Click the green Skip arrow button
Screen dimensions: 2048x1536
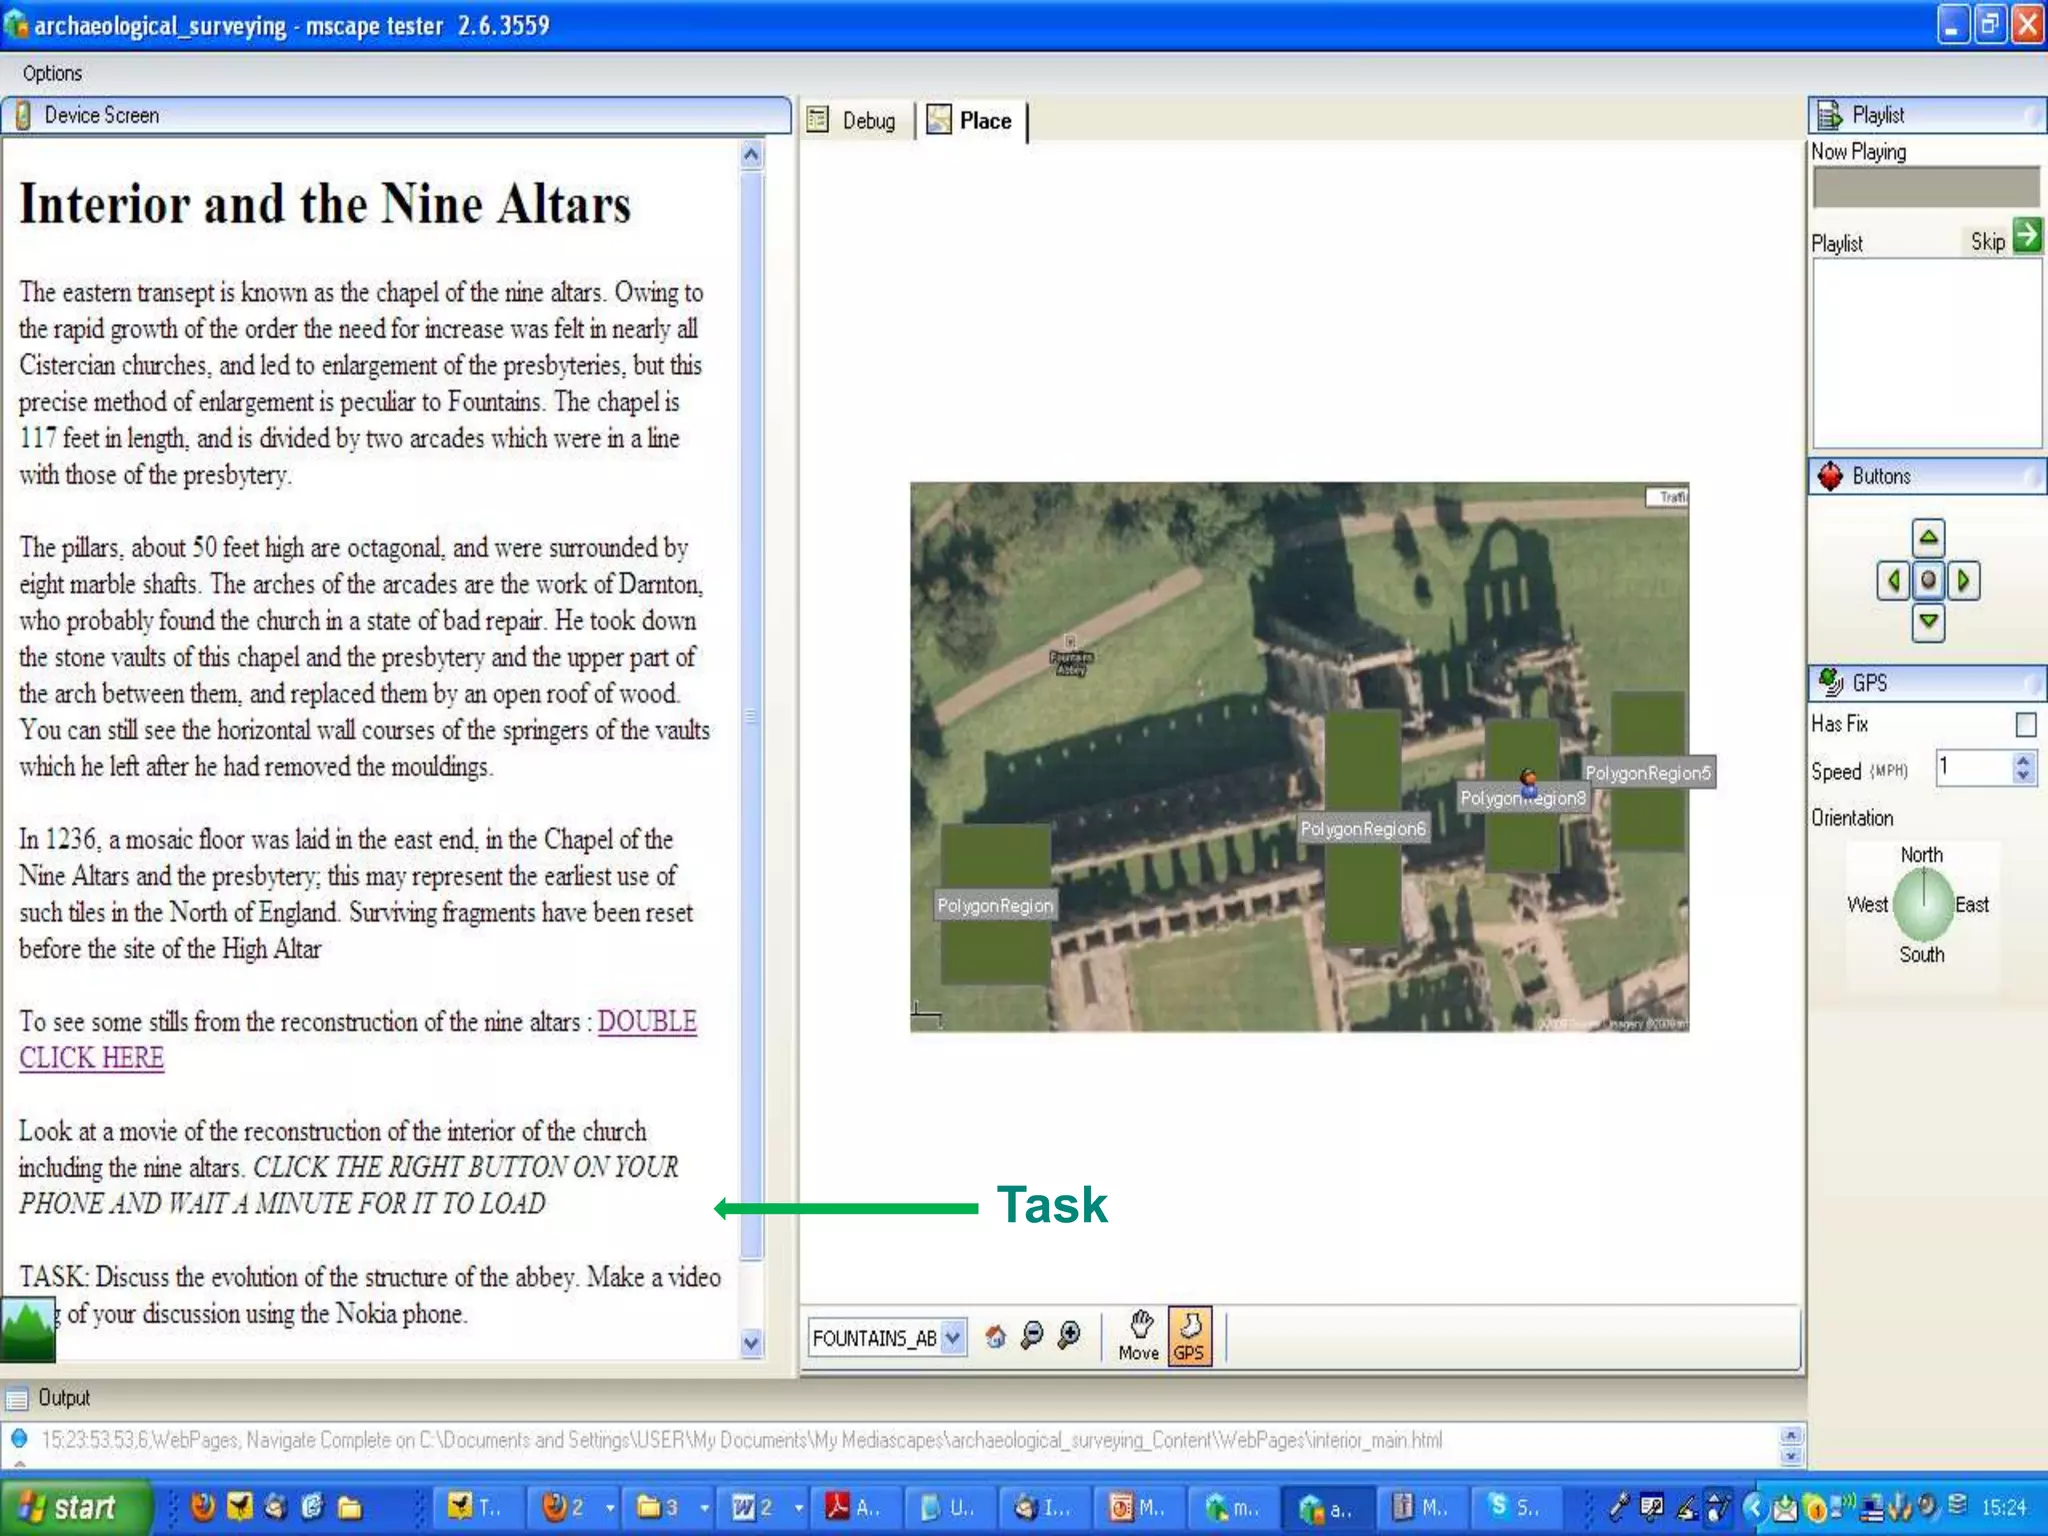[2027, 236]
